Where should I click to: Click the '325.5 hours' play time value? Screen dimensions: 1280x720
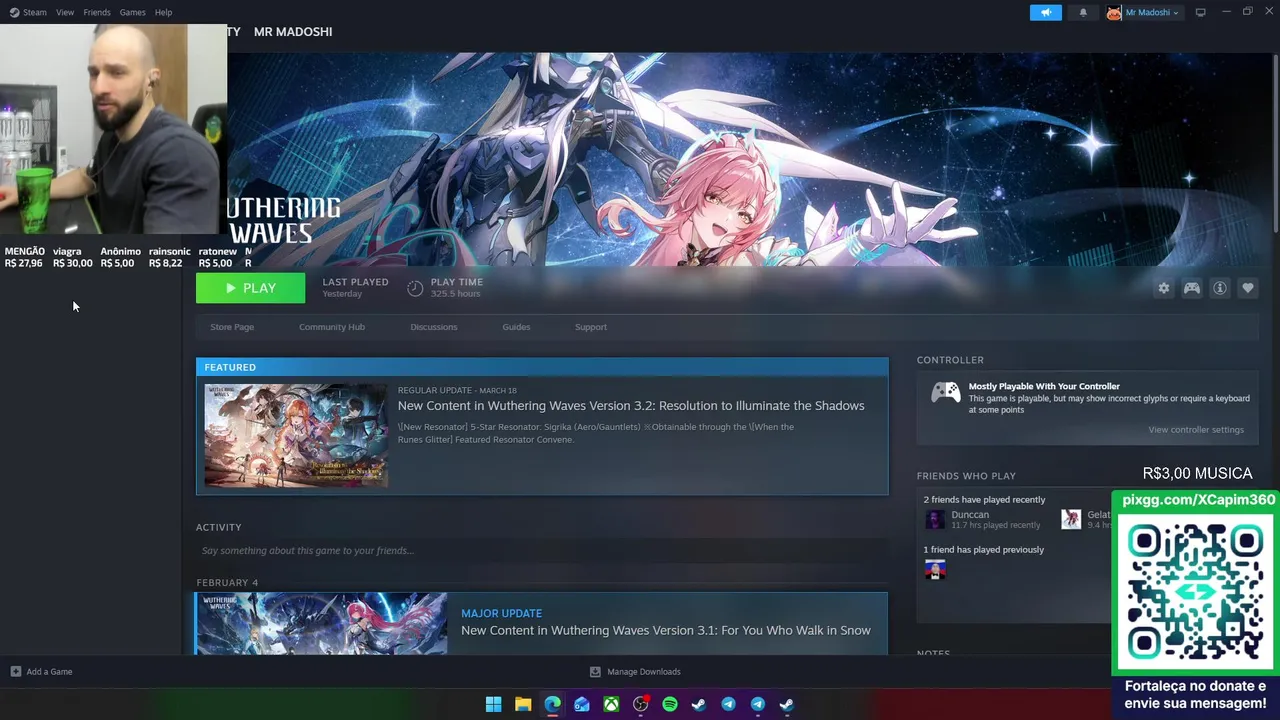pos(455,294)
